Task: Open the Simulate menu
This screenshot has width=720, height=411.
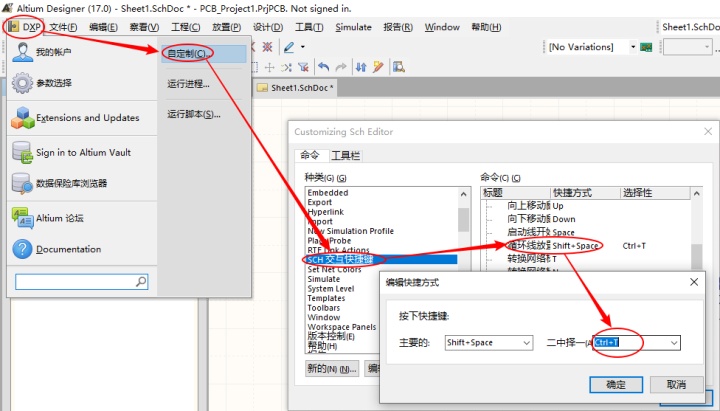Action: [353, 27]
